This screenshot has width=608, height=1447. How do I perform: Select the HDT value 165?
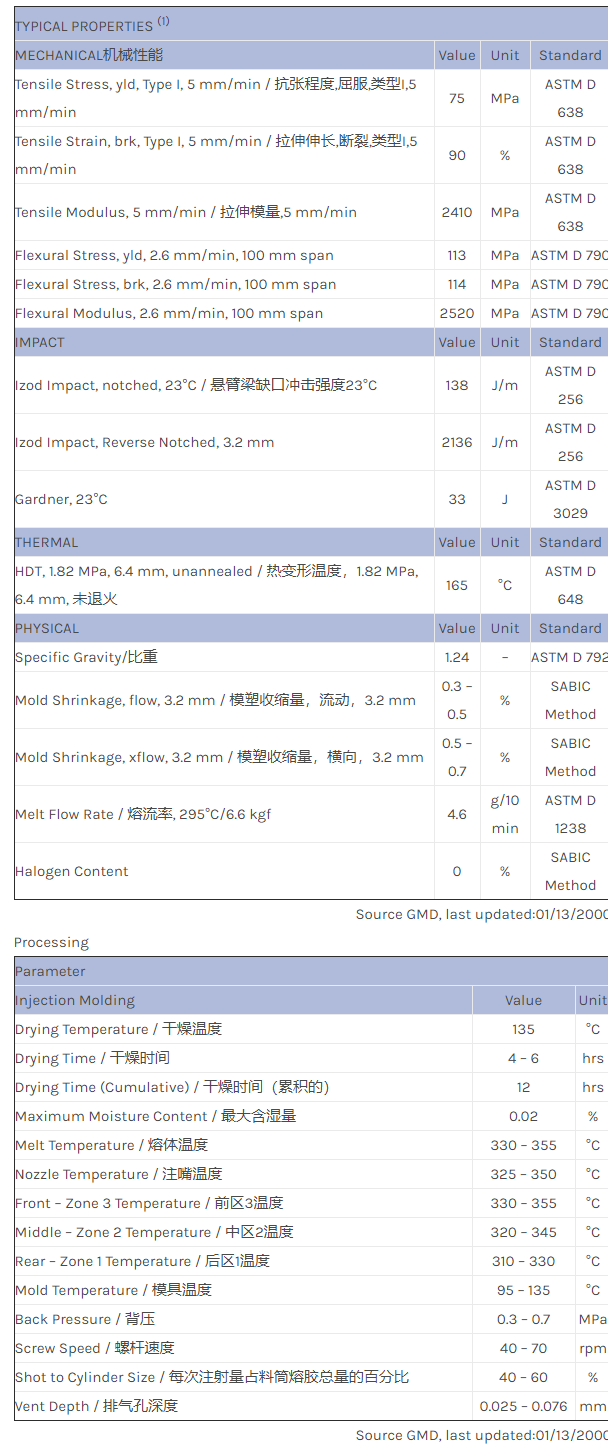pos(457,585)
